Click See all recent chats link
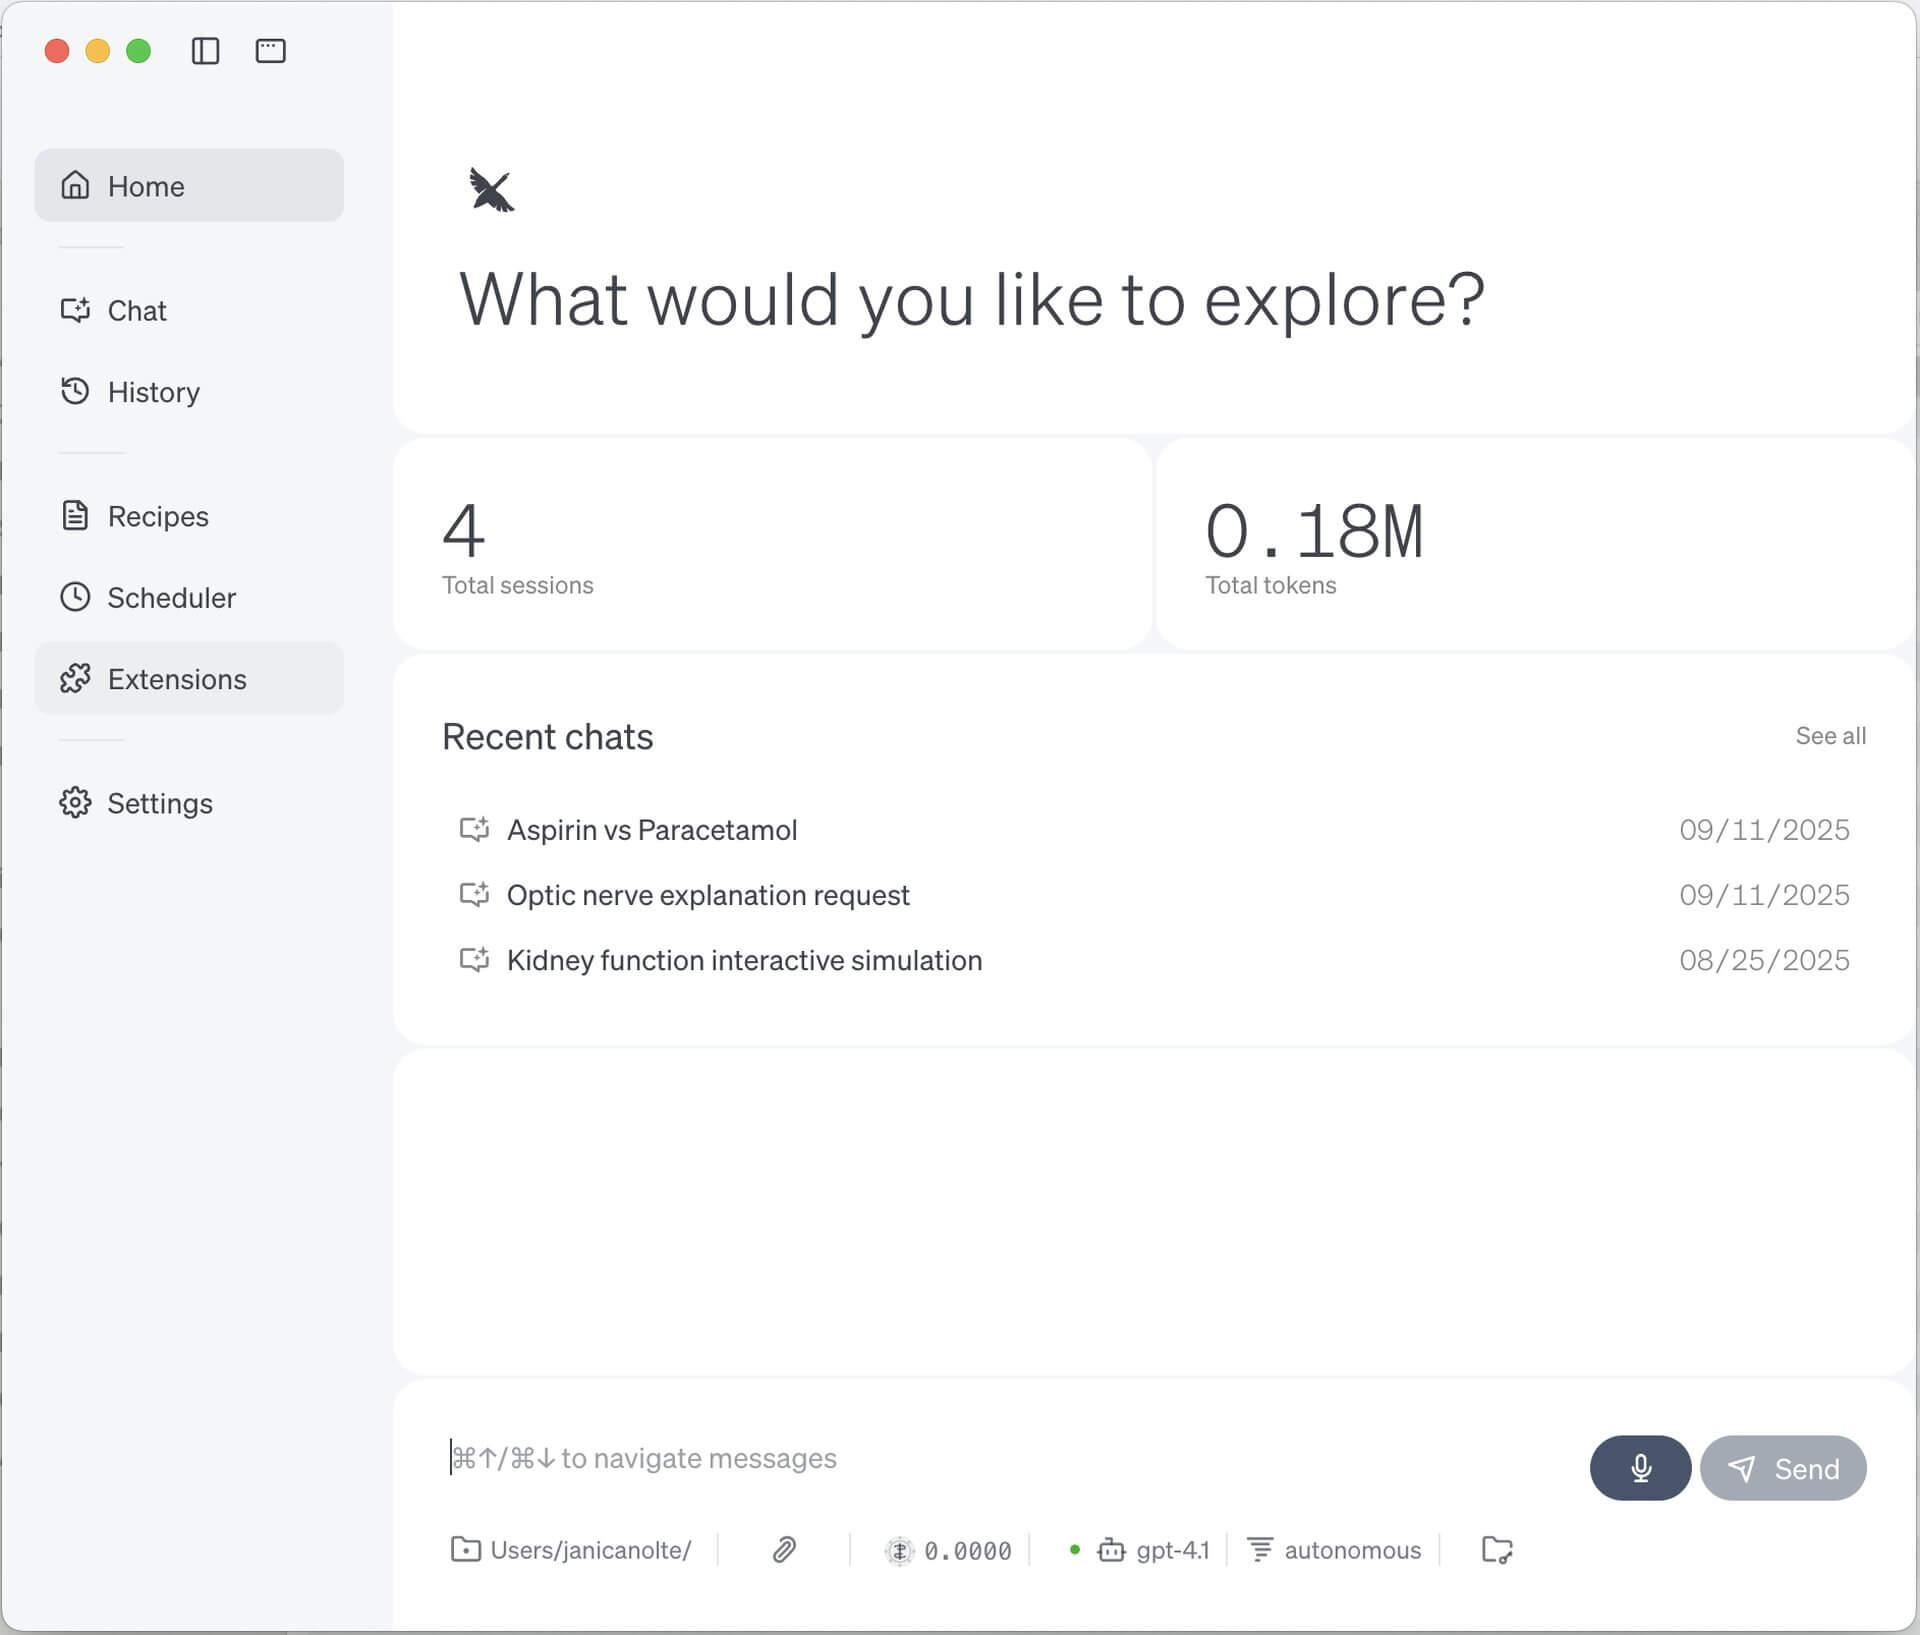Screen dimensions: 1920x1635 [1829, 736]
